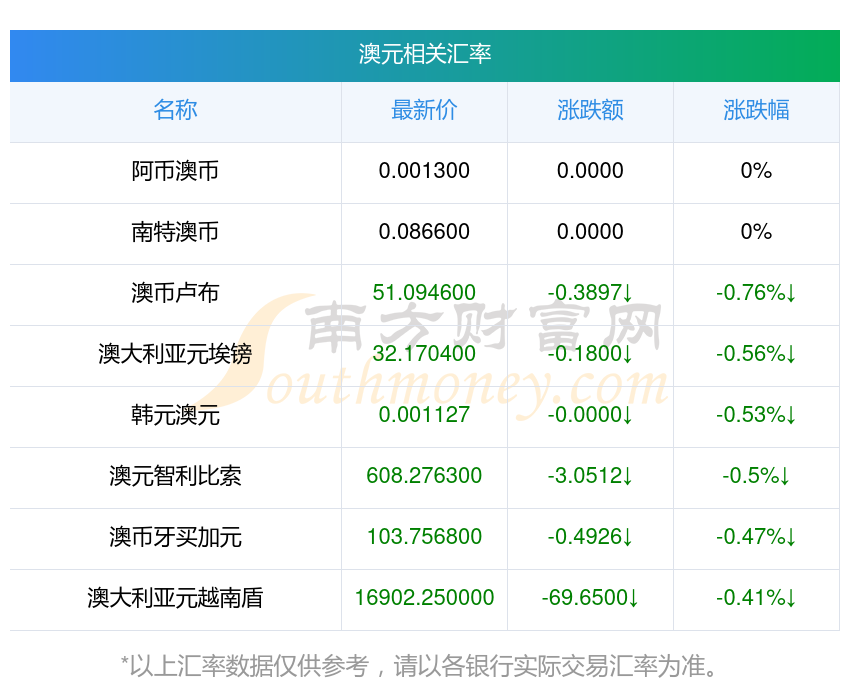Click the price 51.094600

[x=424, y=293]
